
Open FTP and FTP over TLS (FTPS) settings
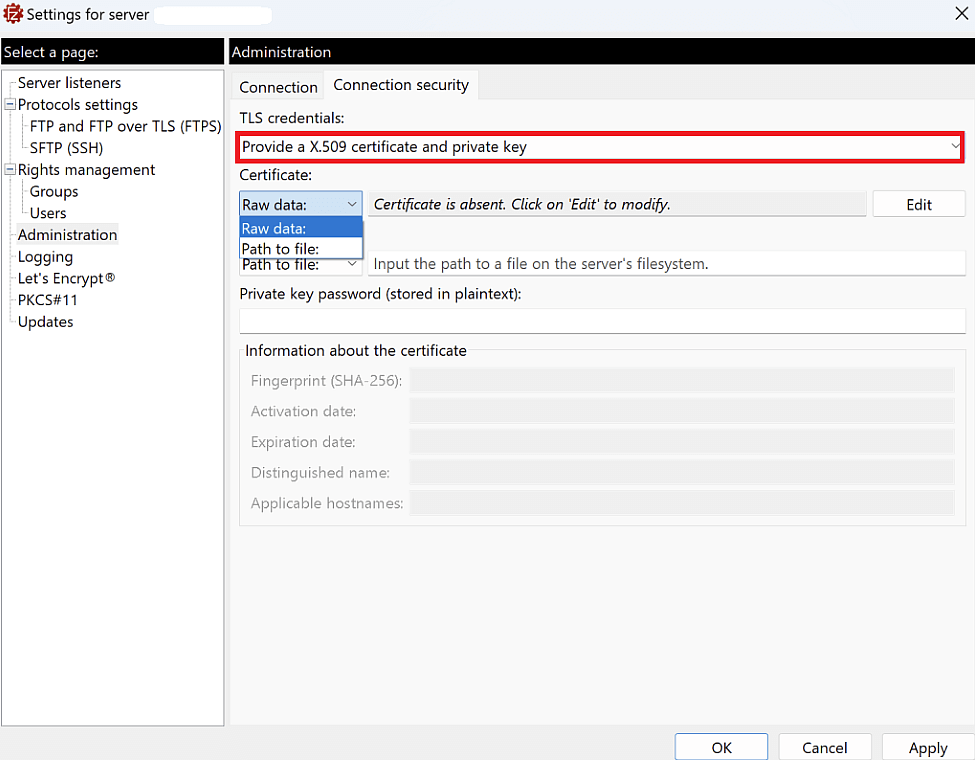(123, 126)
